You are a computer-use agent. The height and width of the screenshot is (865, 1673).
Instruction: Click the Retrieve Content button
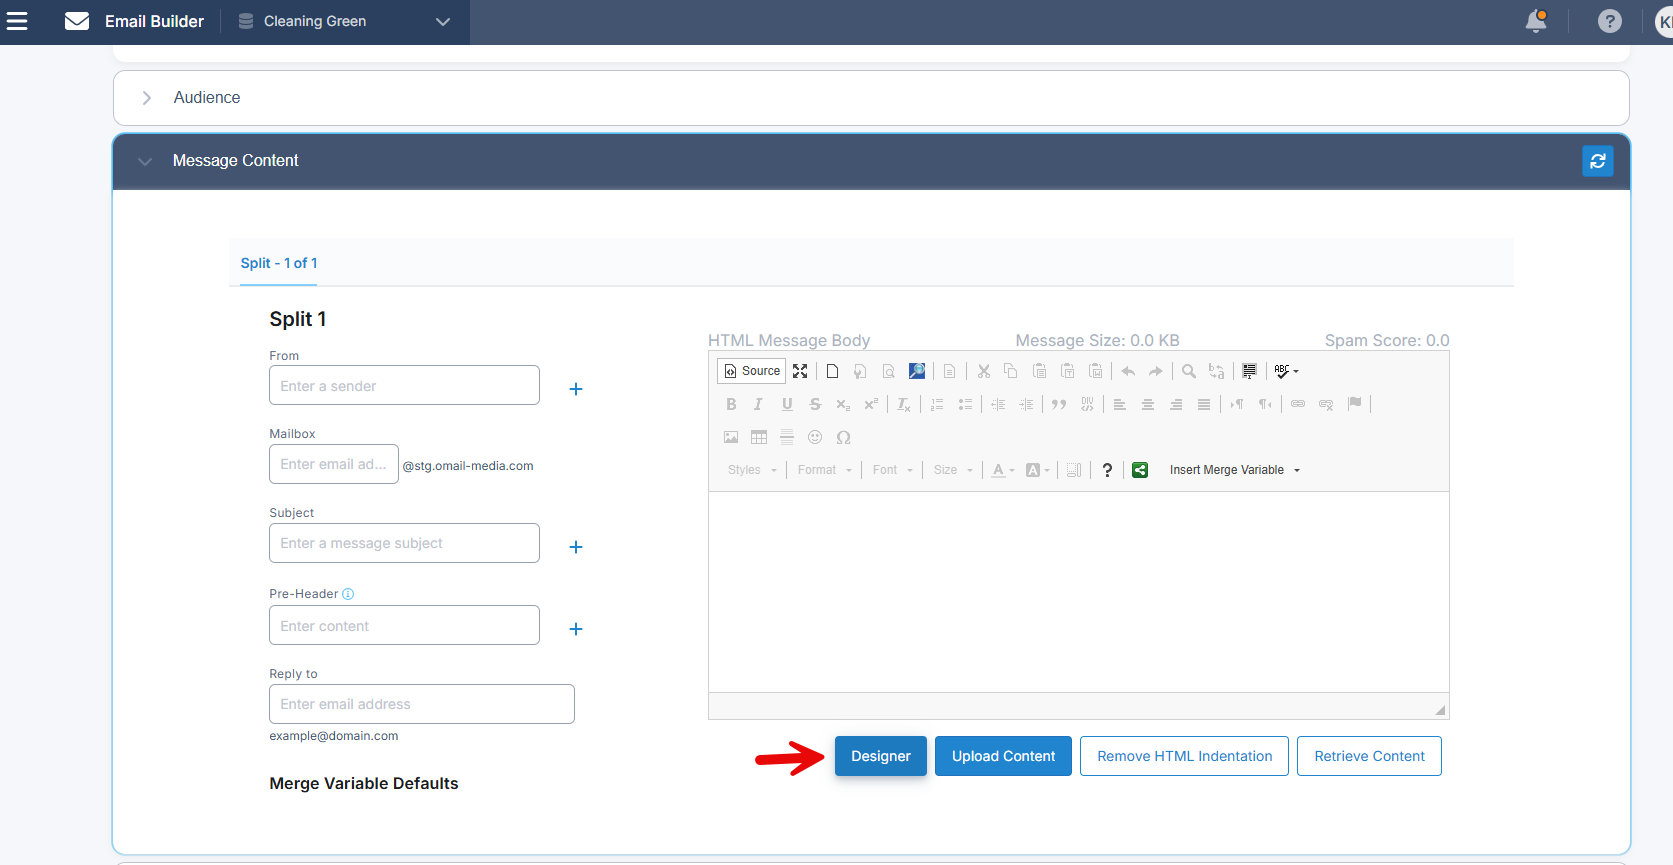tap(1368, 756)
